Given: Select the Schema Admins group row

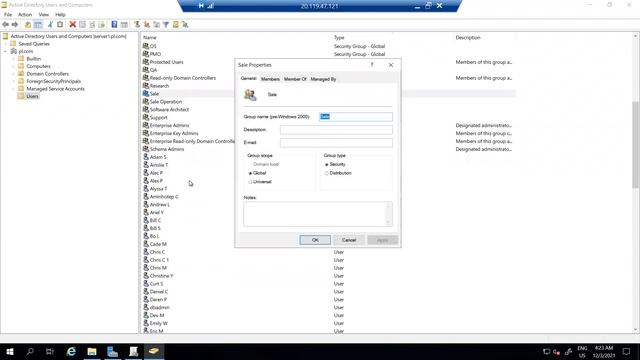Looking at the screenshot, I should click(x=167, y=149).
